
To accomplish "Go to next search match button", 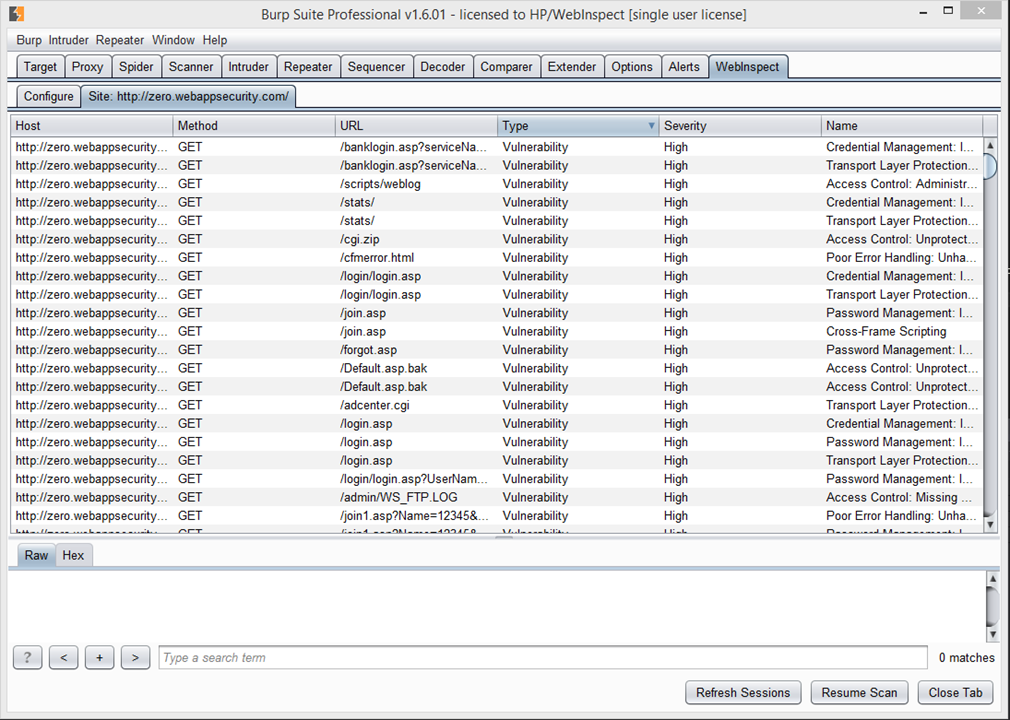I will tap(135, 658).
